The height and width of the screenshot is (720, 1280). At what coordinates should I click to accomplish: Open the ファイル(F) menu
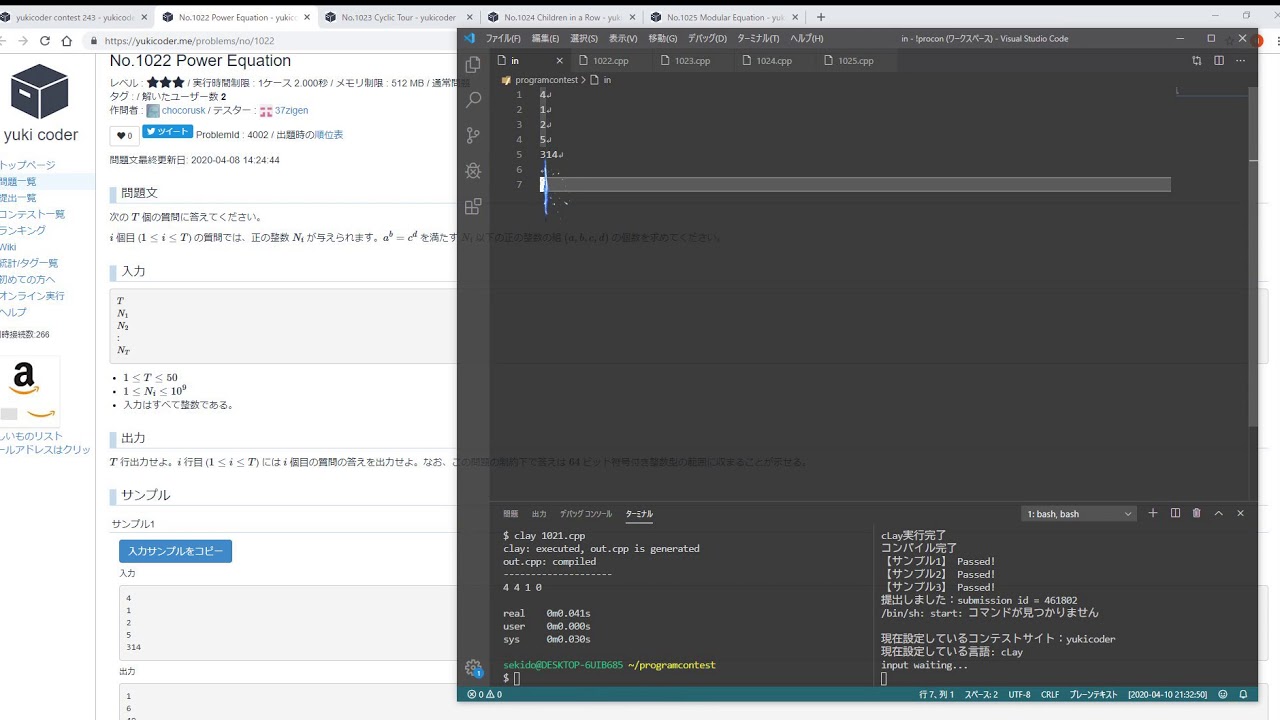(503, 38)
